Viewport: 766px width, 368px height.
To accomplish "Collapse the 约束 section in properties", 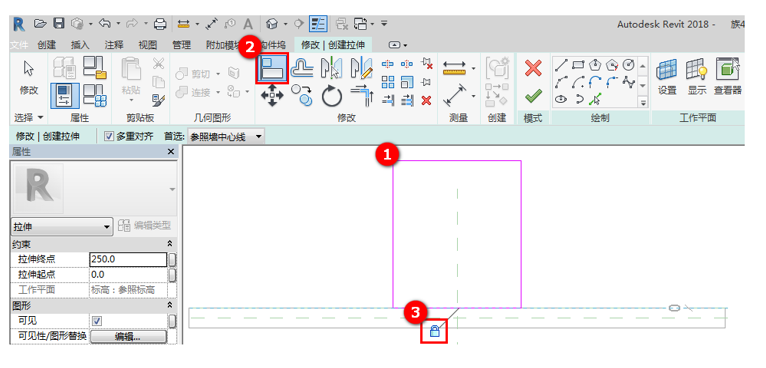I will point(170,243).
